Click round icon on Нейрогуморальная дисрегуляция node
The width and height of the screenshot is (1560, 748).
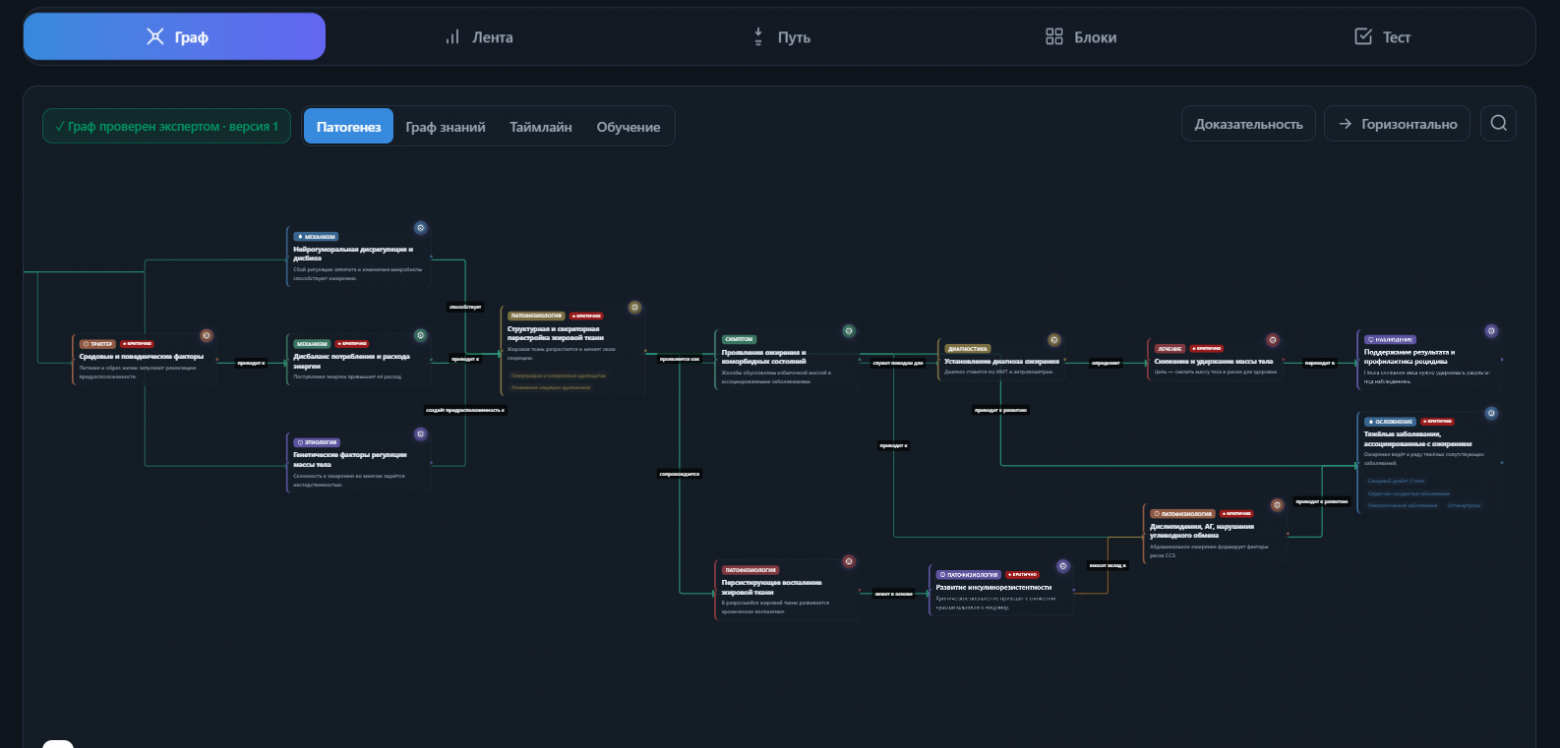(x=421, y=228)
